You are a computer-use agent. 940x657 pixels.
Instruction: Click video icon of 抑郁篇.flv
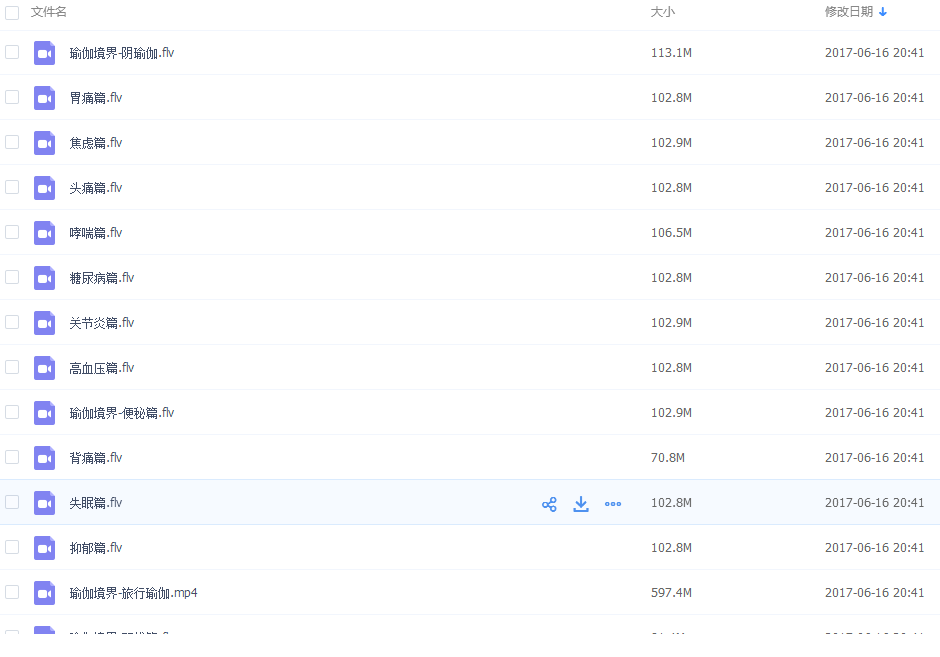(x=44, y=547)
